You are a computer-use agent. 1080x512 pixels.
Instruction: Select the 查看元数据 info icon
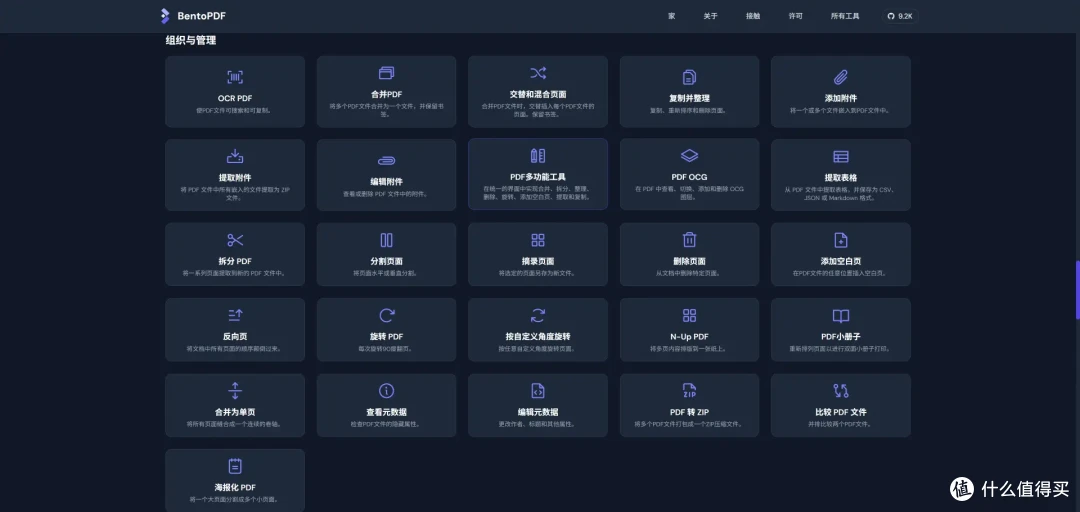tap(386, 391)
